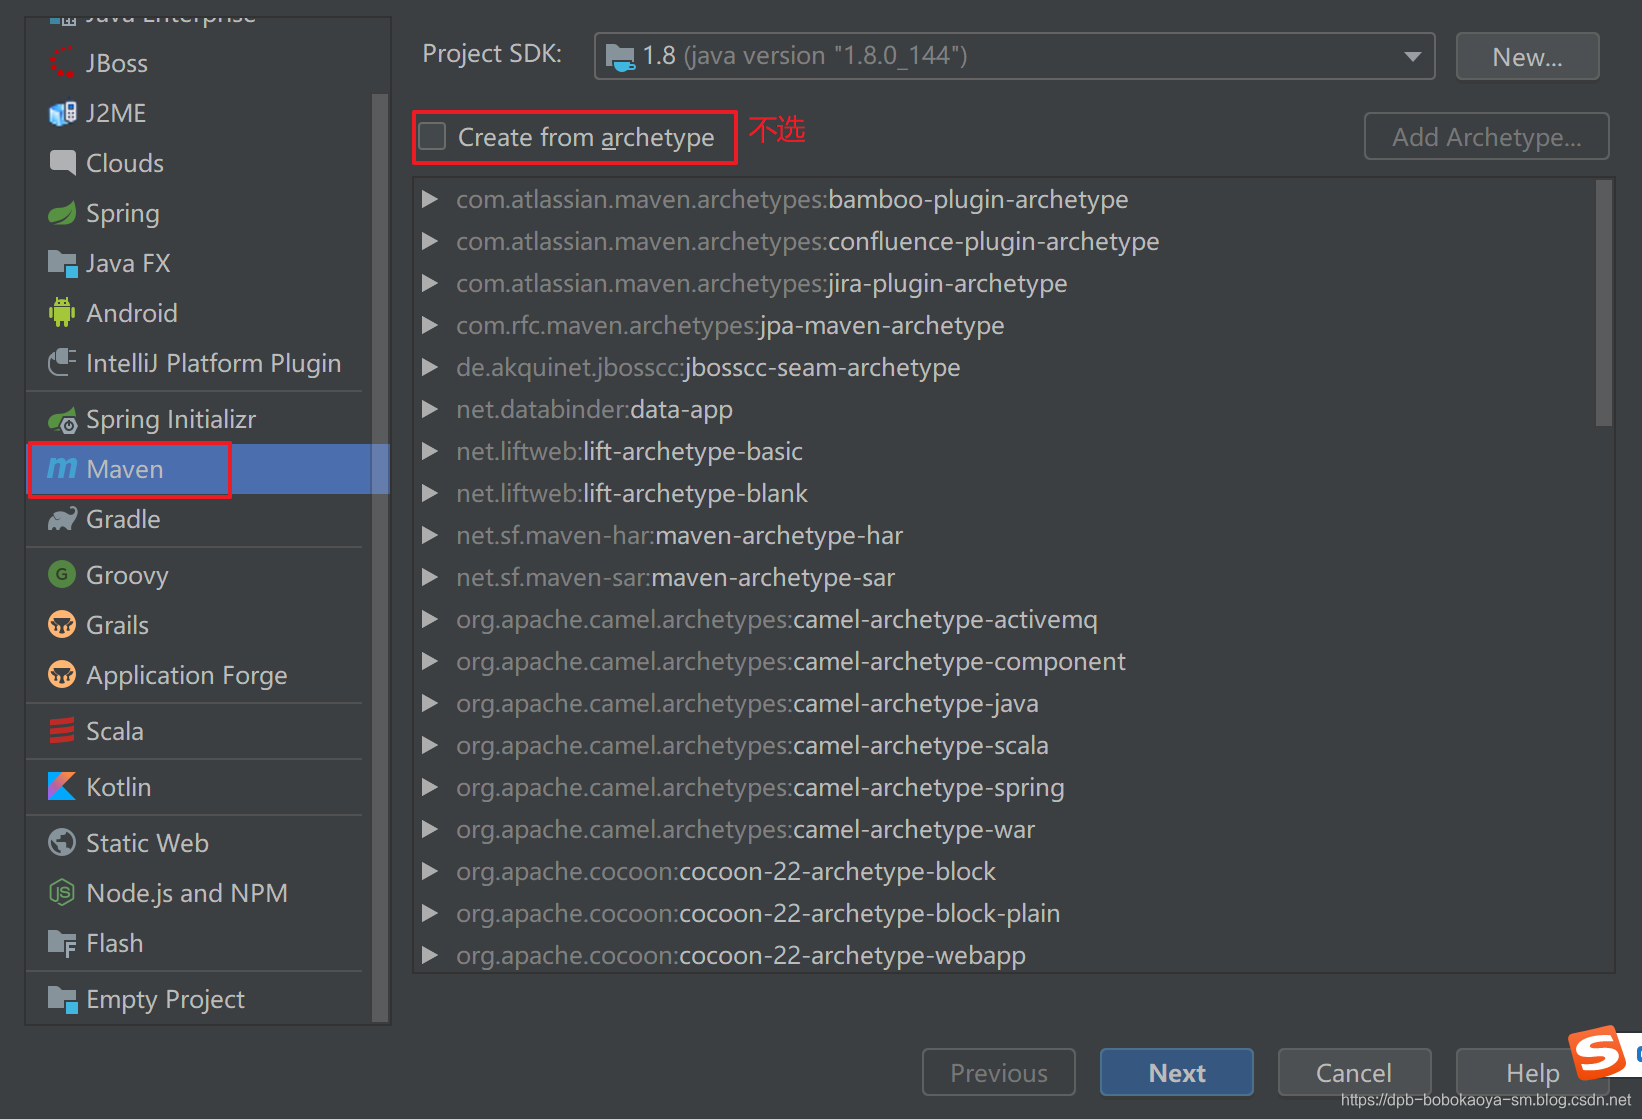The width and height of the screenshot is (1642, 1119).
Task: Choose the Empty Project label
Action: (165, 999)
